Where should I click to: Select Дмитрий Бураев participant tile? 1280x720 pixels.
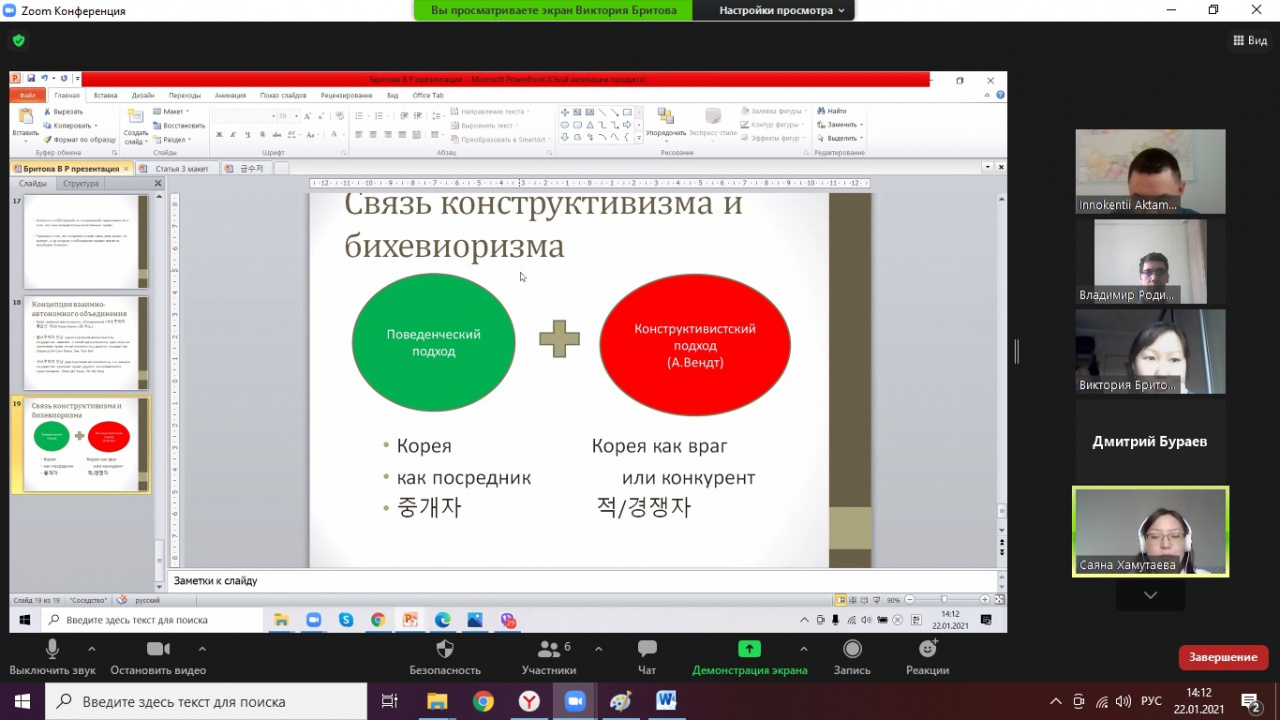point(1150,441)
